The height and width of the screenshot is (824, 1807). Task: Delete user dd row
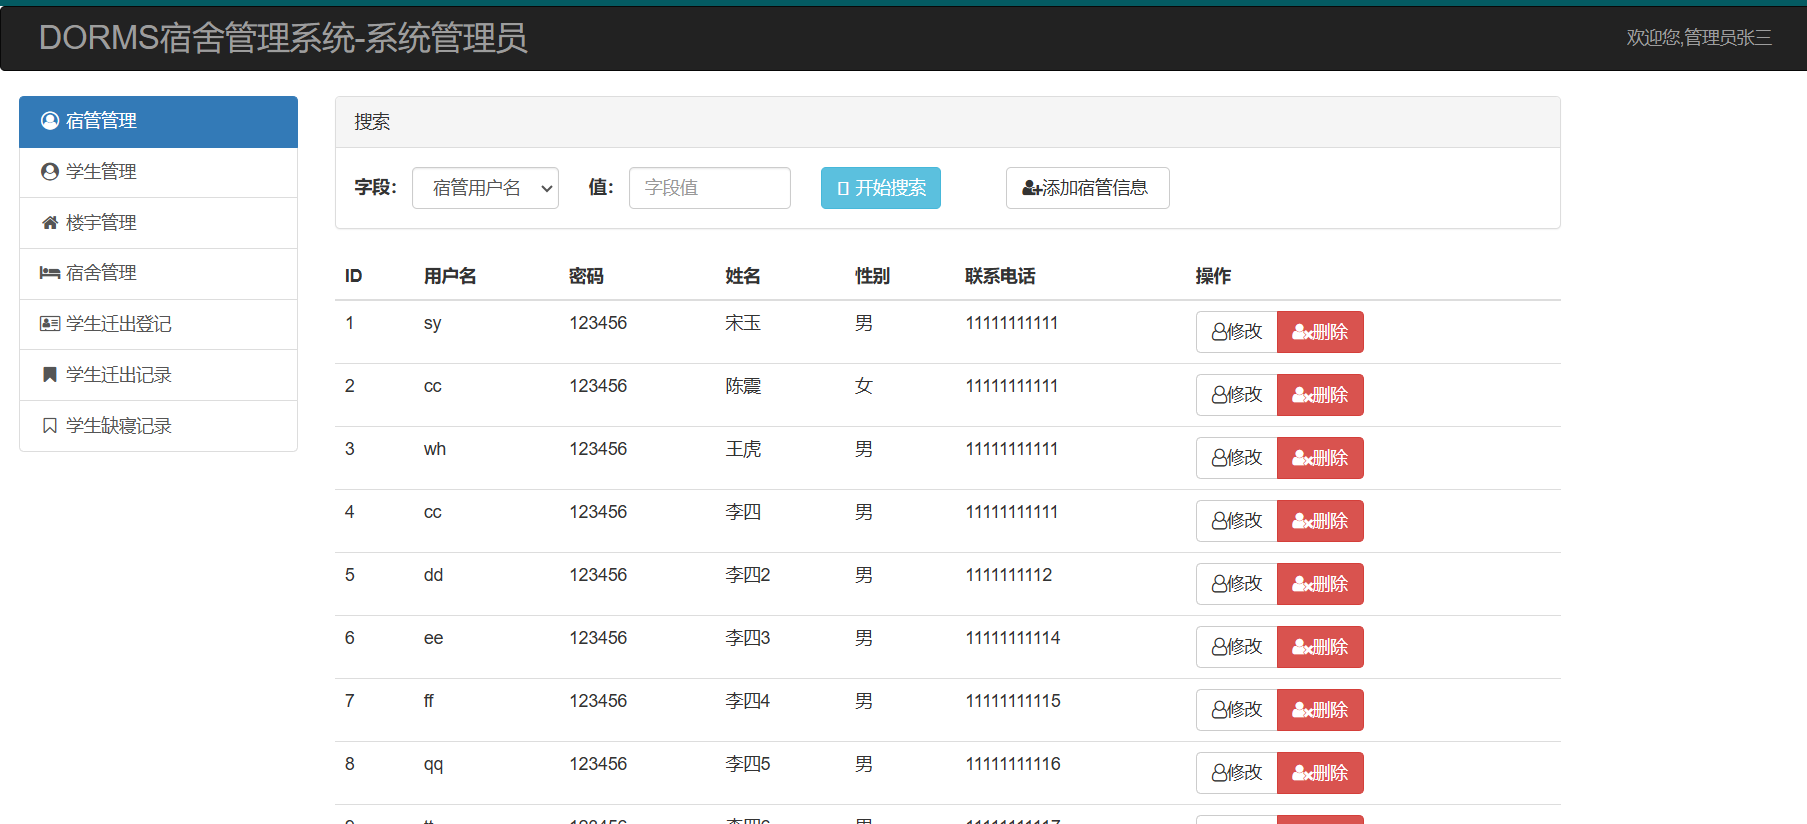tap(1320, 584)
